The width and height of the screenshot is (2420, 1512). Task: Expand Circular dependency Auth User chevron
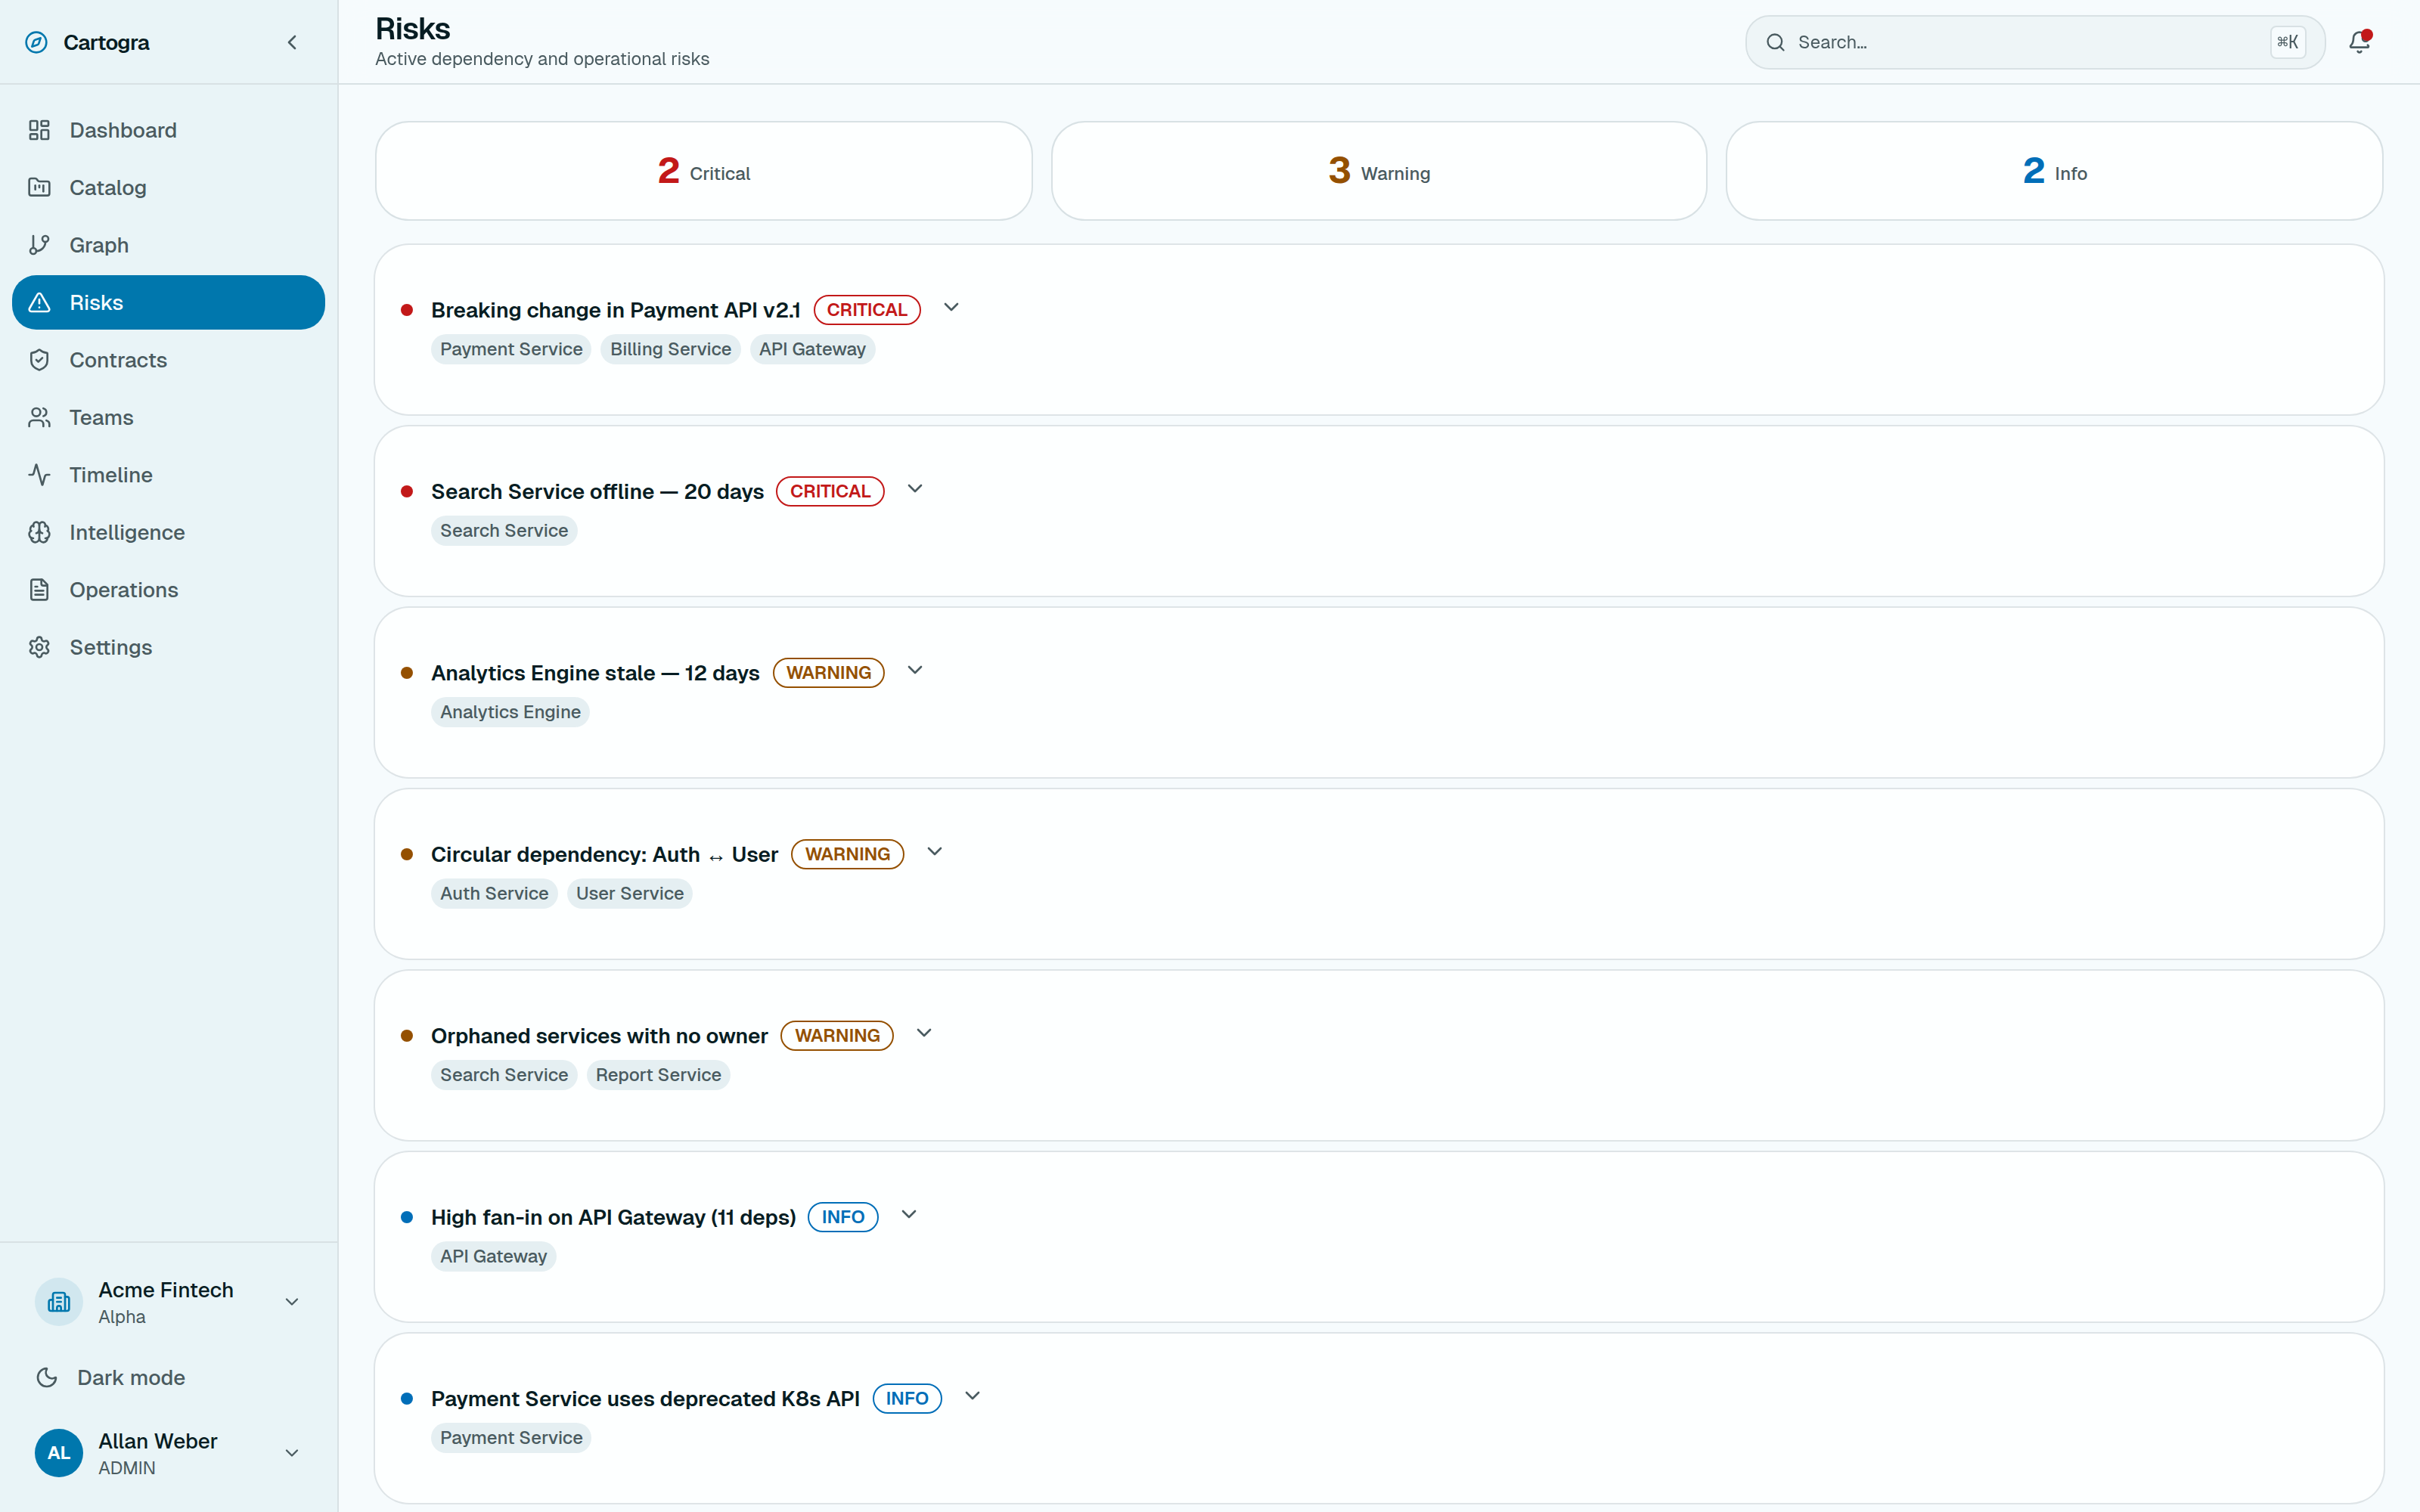pyautogui.click(x=934, y=852)
